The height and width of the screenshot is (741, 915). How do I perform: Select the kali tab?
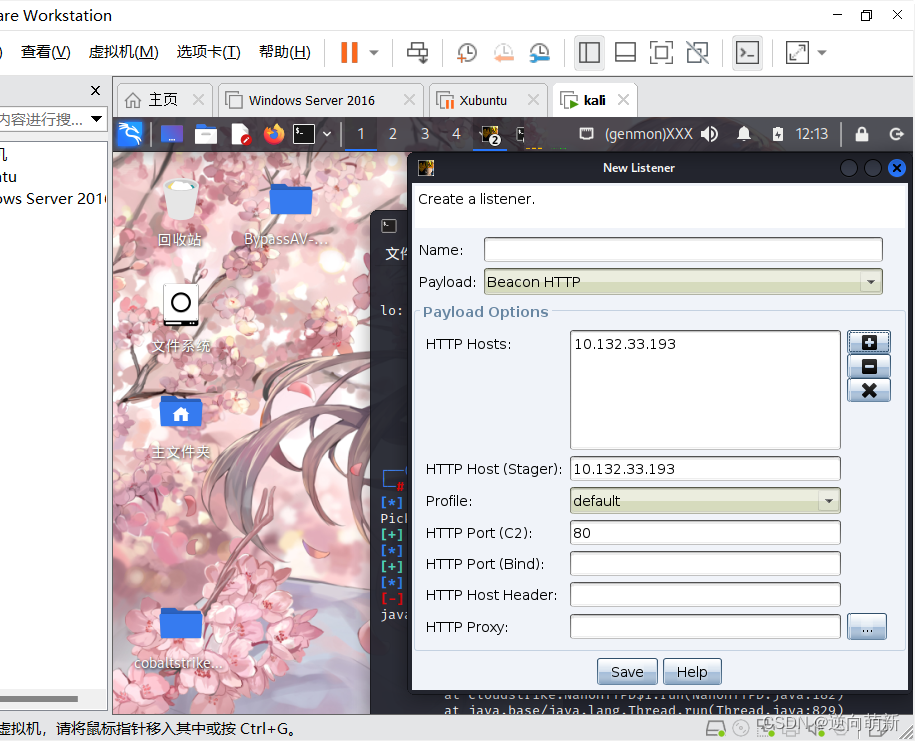(x=594, y=100)
